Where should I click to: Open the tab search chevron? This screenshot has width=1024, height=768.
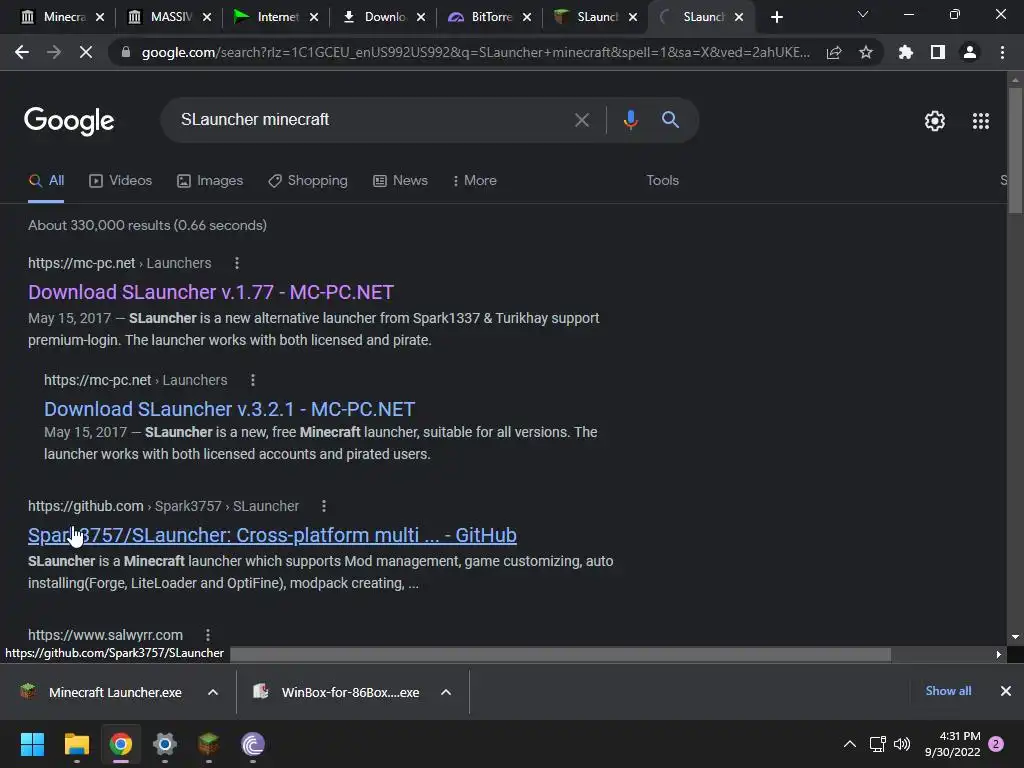tap(863, 14)
